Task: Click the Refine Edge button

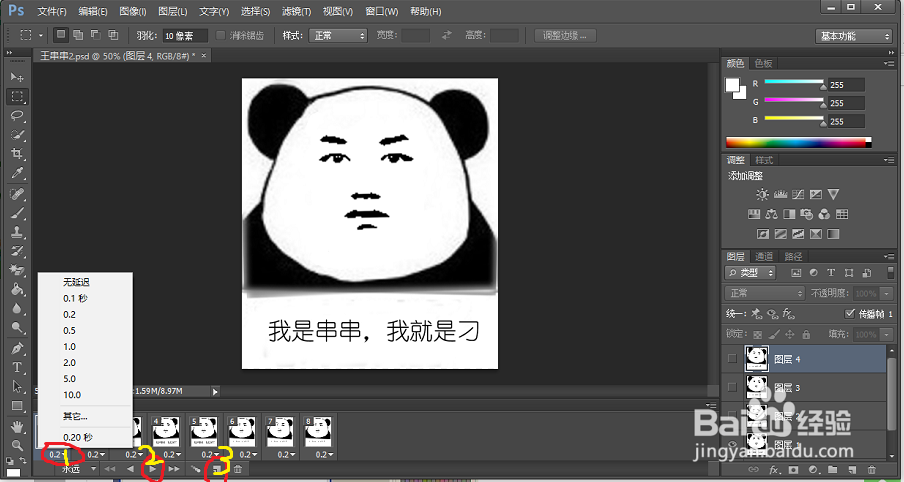Action: pyautogui.click(x=565, y=36)
